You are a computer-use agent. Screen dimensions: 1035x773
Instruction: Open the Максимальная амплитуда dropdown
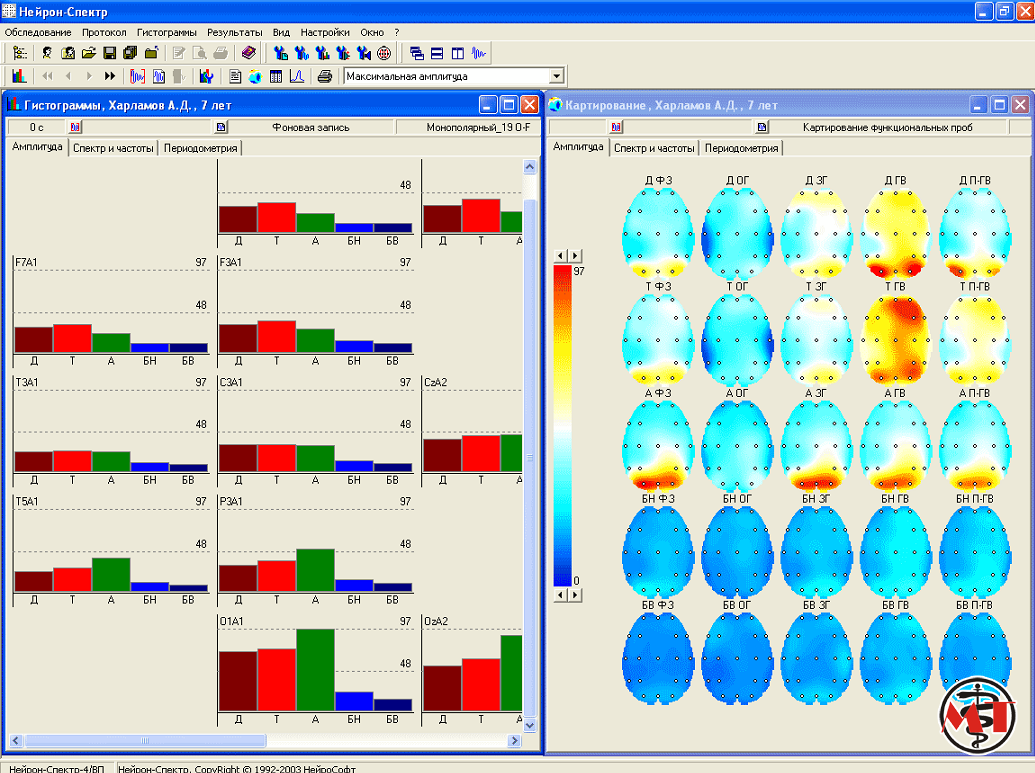click(556, 76)
